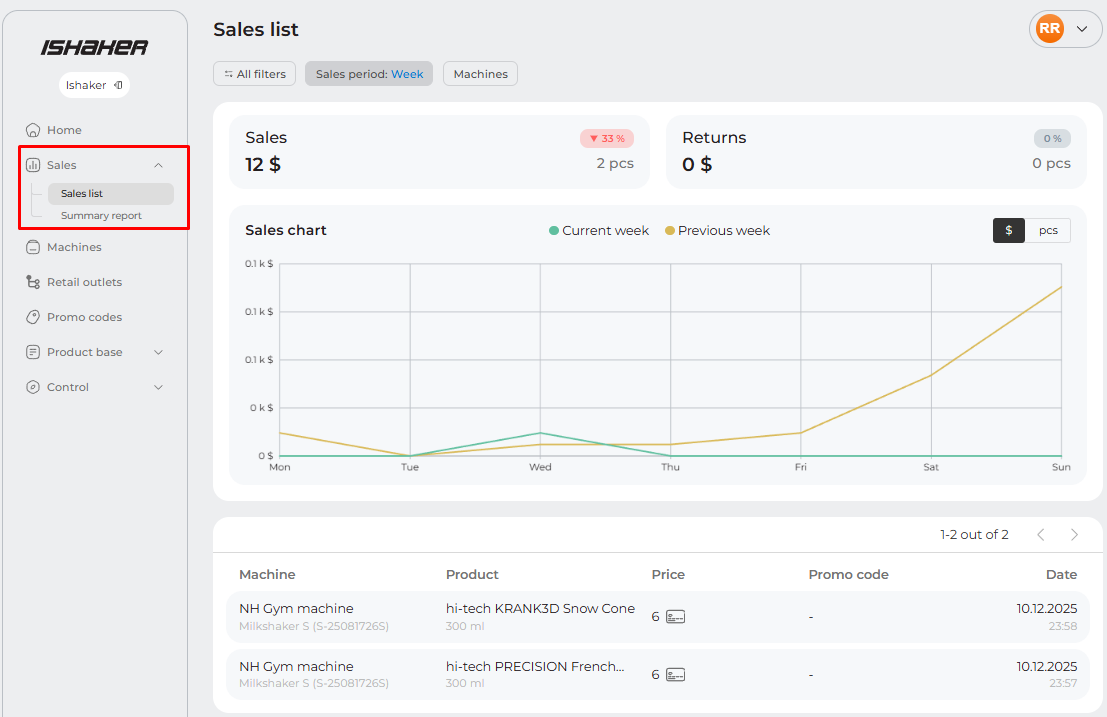Expand the Control submenu chevron
1107x717 pixels.
[x=158, y=387]
